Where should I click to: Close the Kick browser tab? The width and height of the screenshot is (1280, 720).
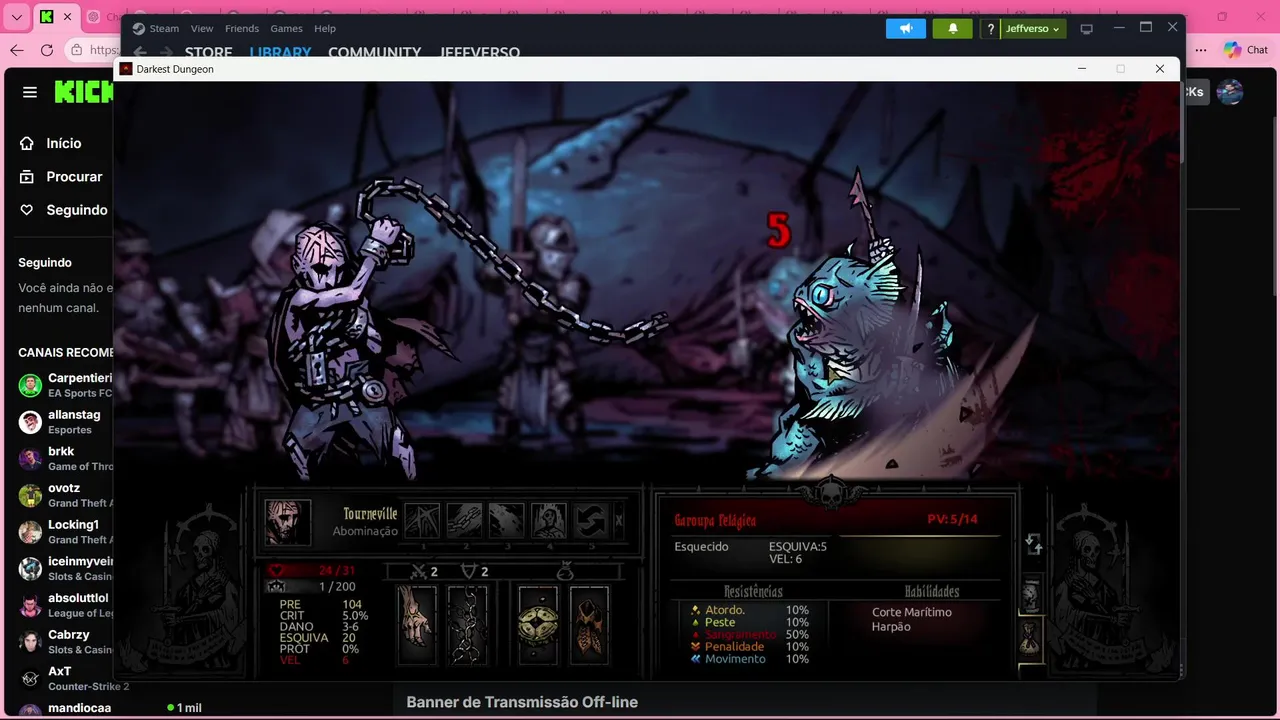[x=69, y=17]
